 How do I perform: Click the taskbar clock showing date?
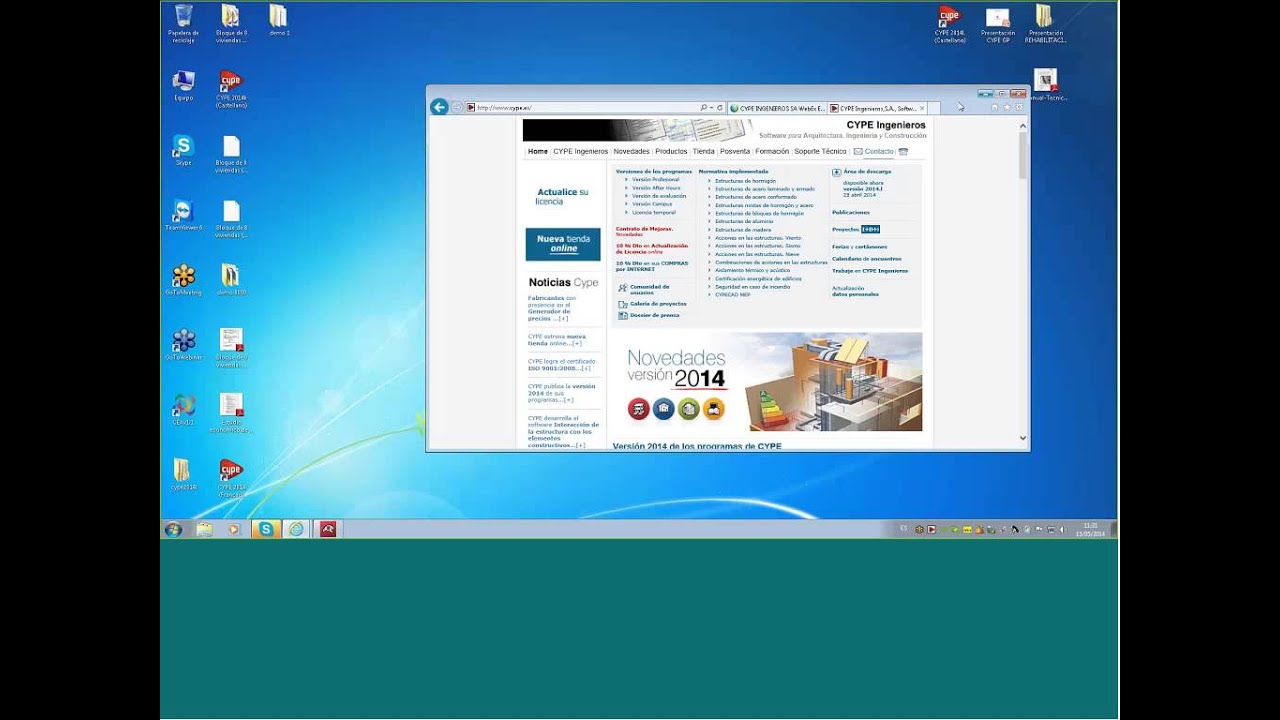[1090, 530]
